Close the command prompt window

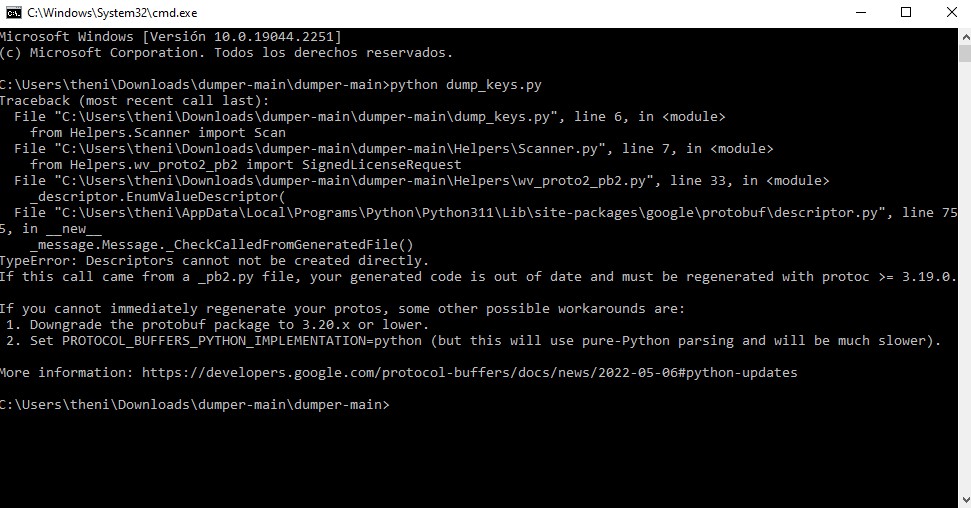[x=950, y=12]
